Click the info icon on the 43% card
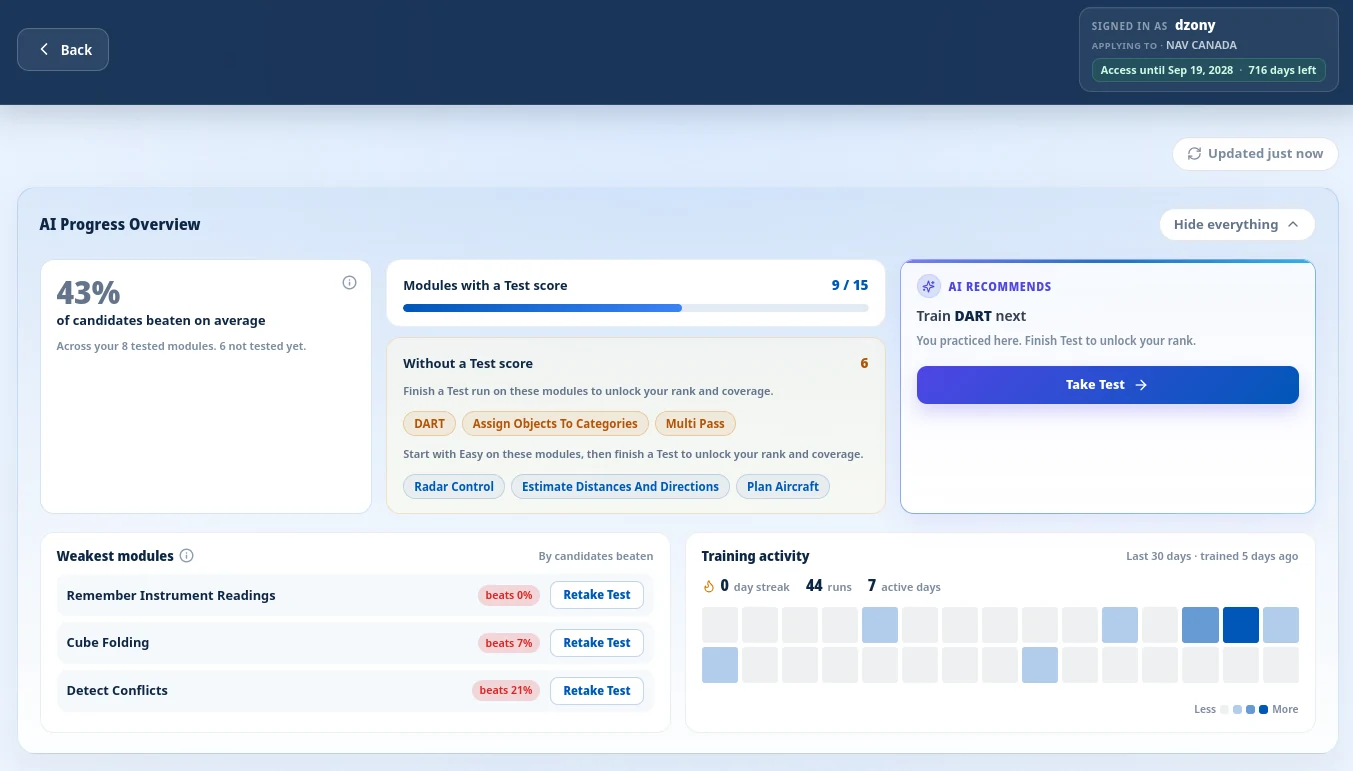Screen dimensions: 1353x771 click(349, 283)
